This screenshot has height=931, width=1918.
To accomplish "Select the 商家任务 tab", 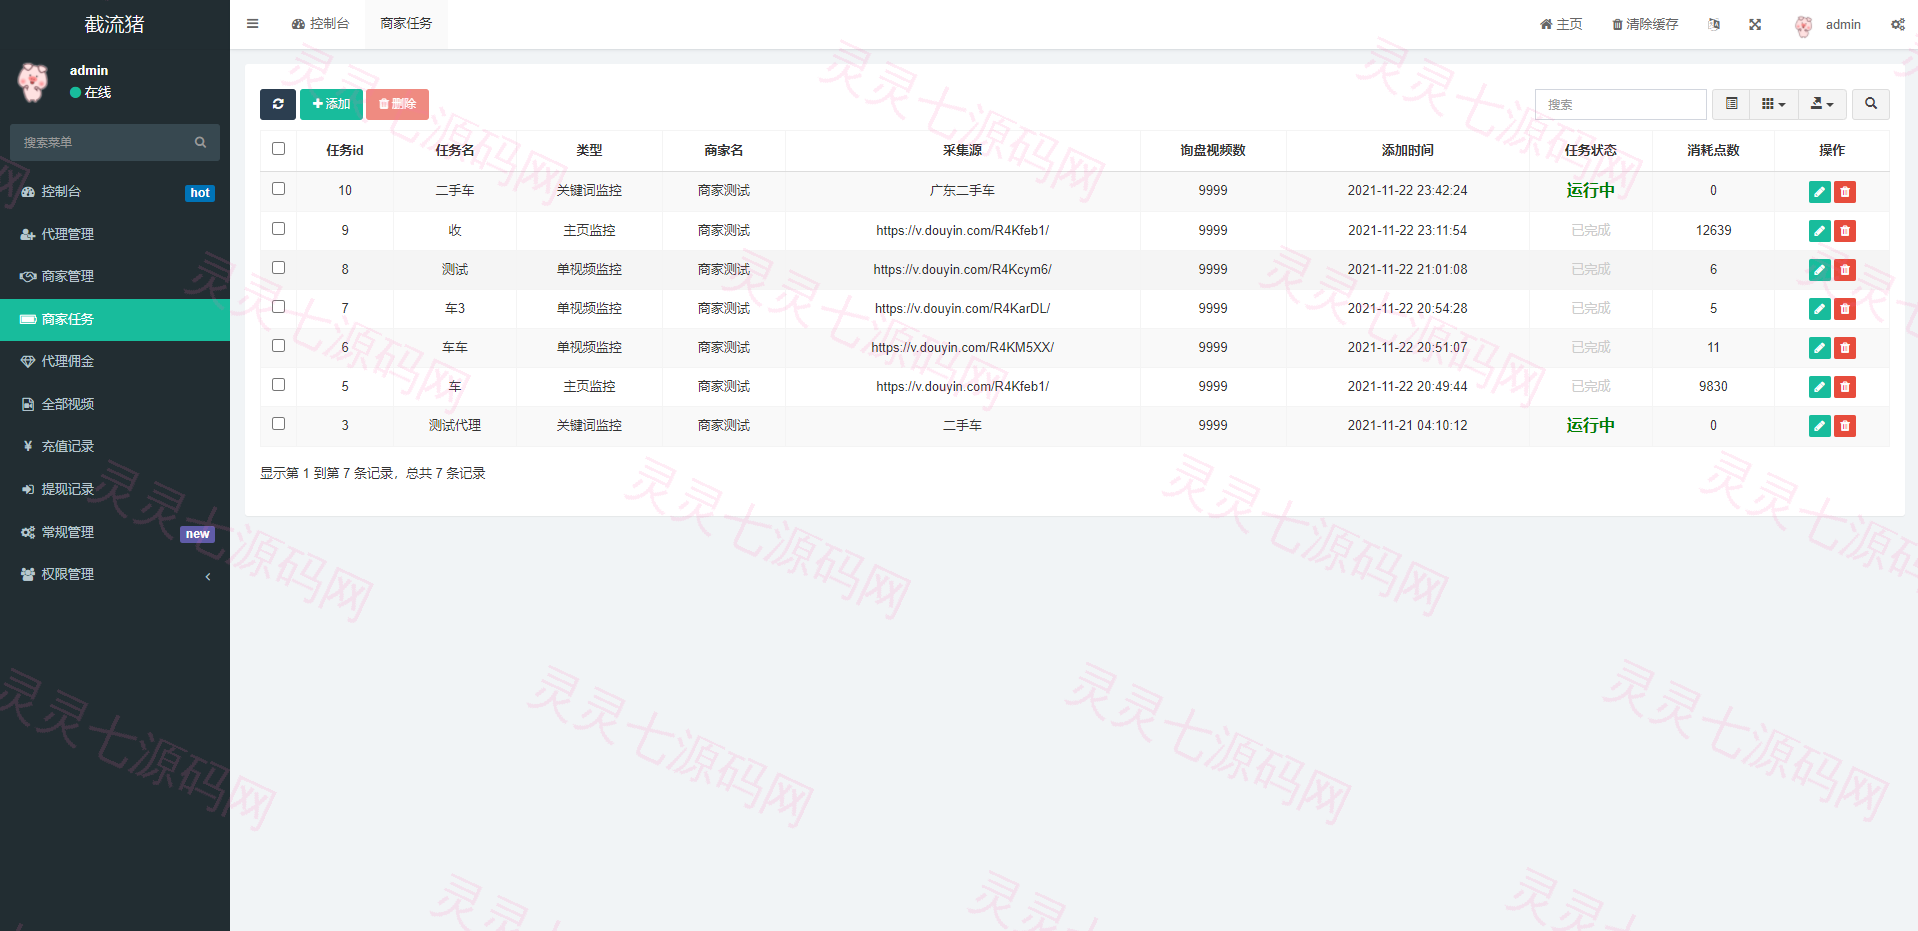I will click(x=406, y=24).
